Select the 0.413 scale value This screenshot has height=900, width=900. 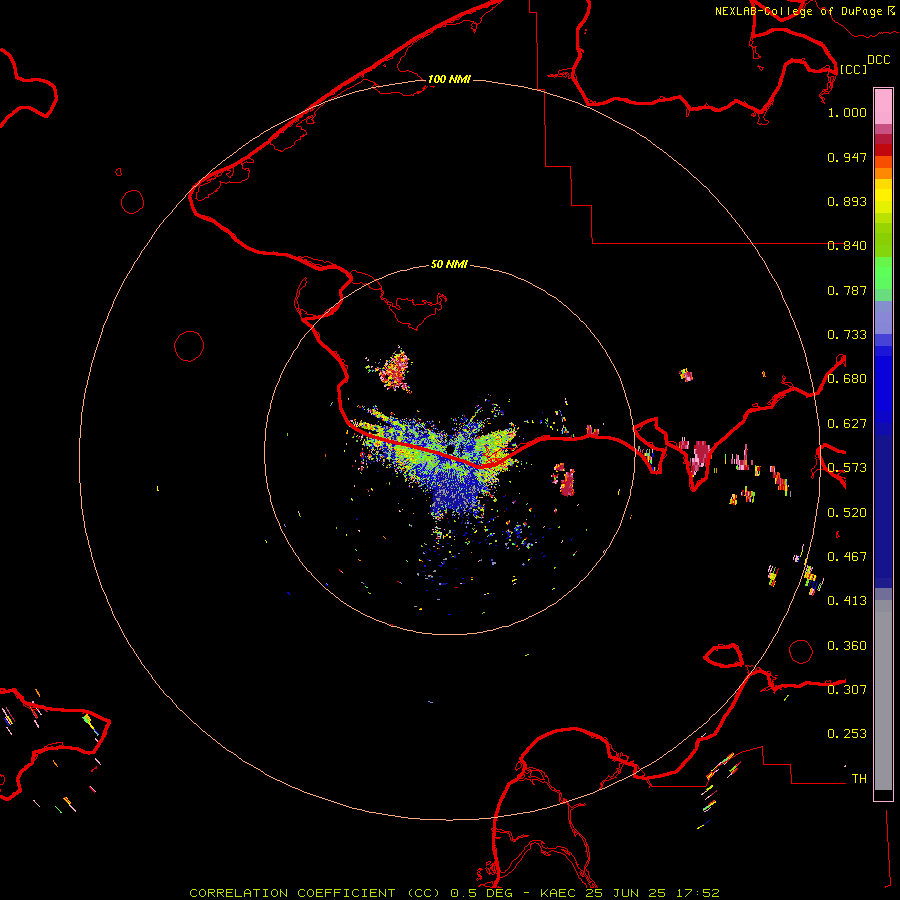[847, 601]
